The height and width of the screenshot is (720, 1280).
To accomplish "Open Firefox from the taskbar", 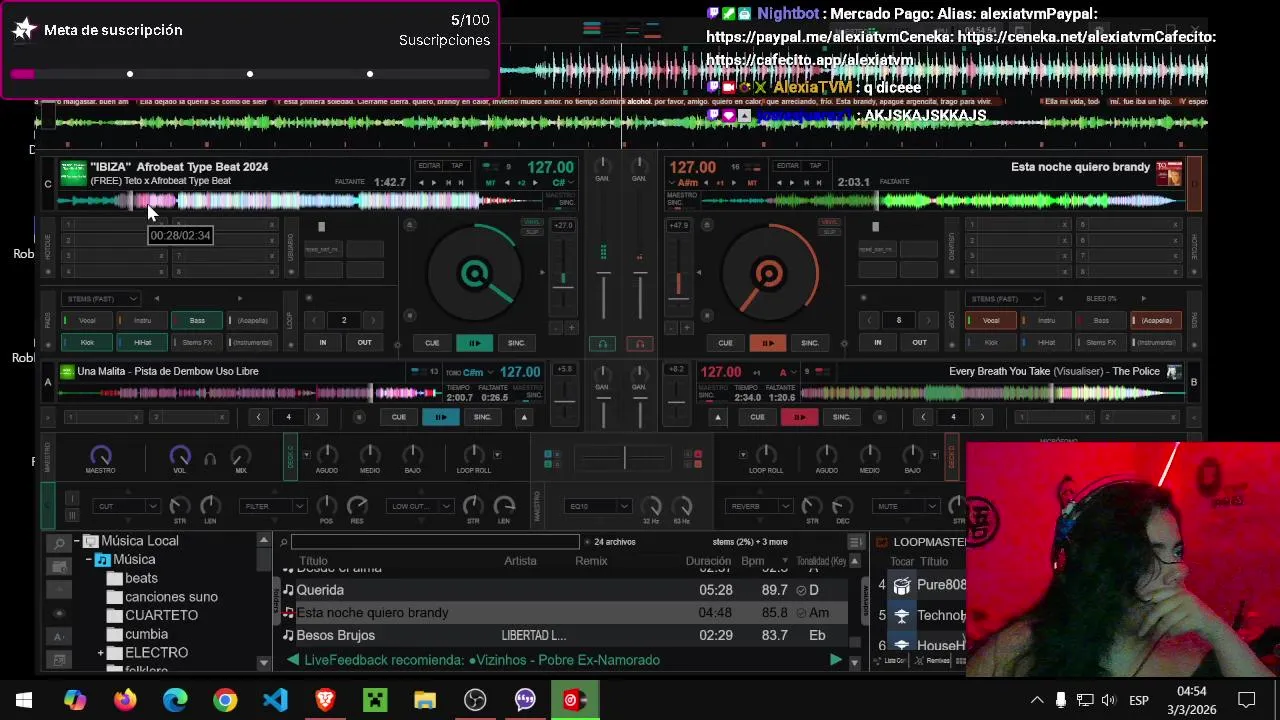I will pyautogui.click(x=125, y=700).
